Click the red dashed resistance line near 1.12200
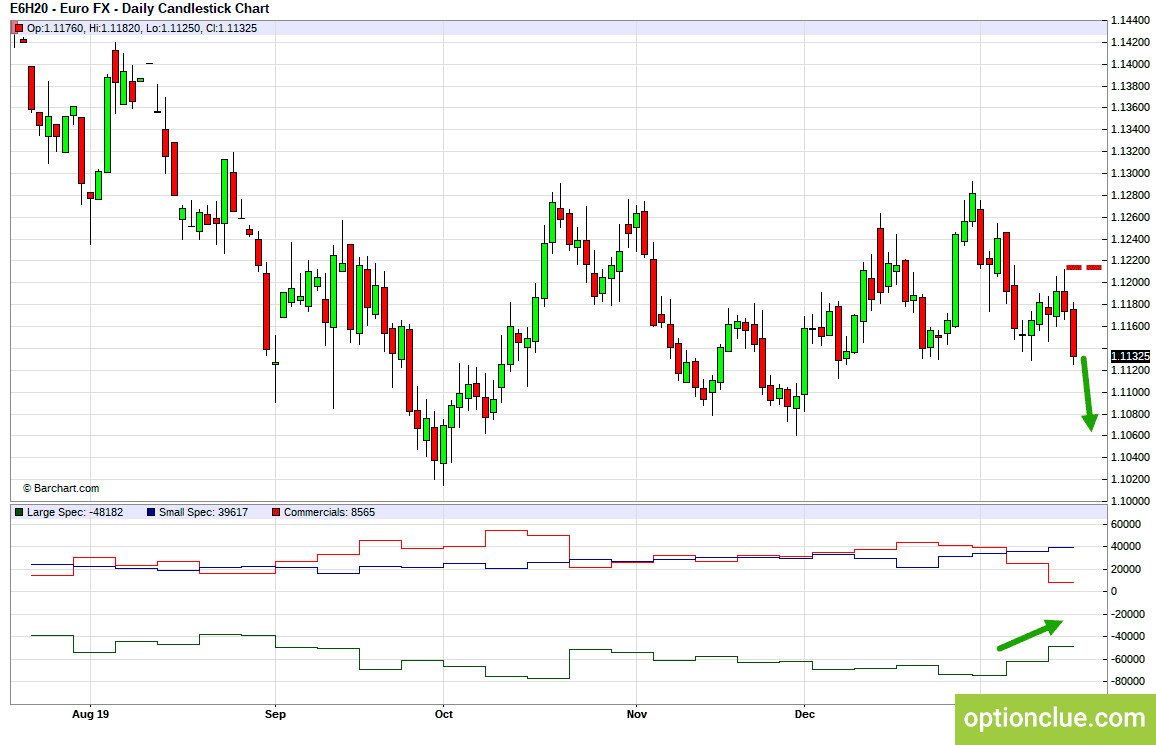 pyautogui.click(x=1084, y=267)
